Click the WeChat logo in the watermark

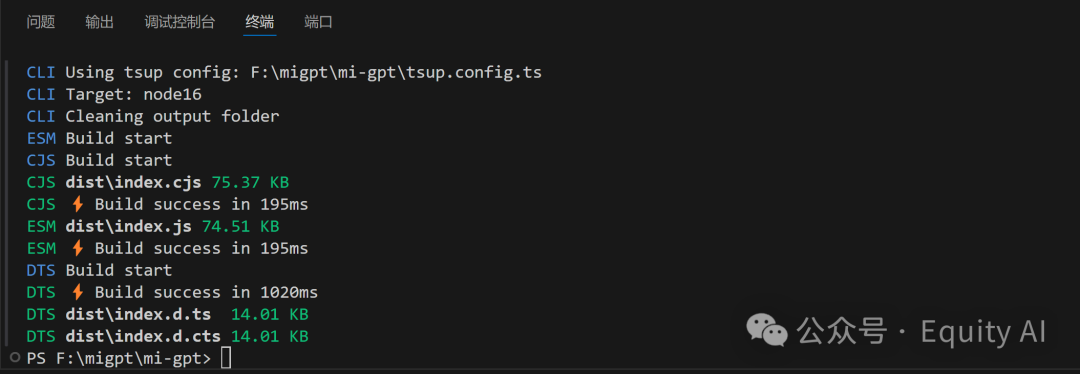[x=767, y=331]
